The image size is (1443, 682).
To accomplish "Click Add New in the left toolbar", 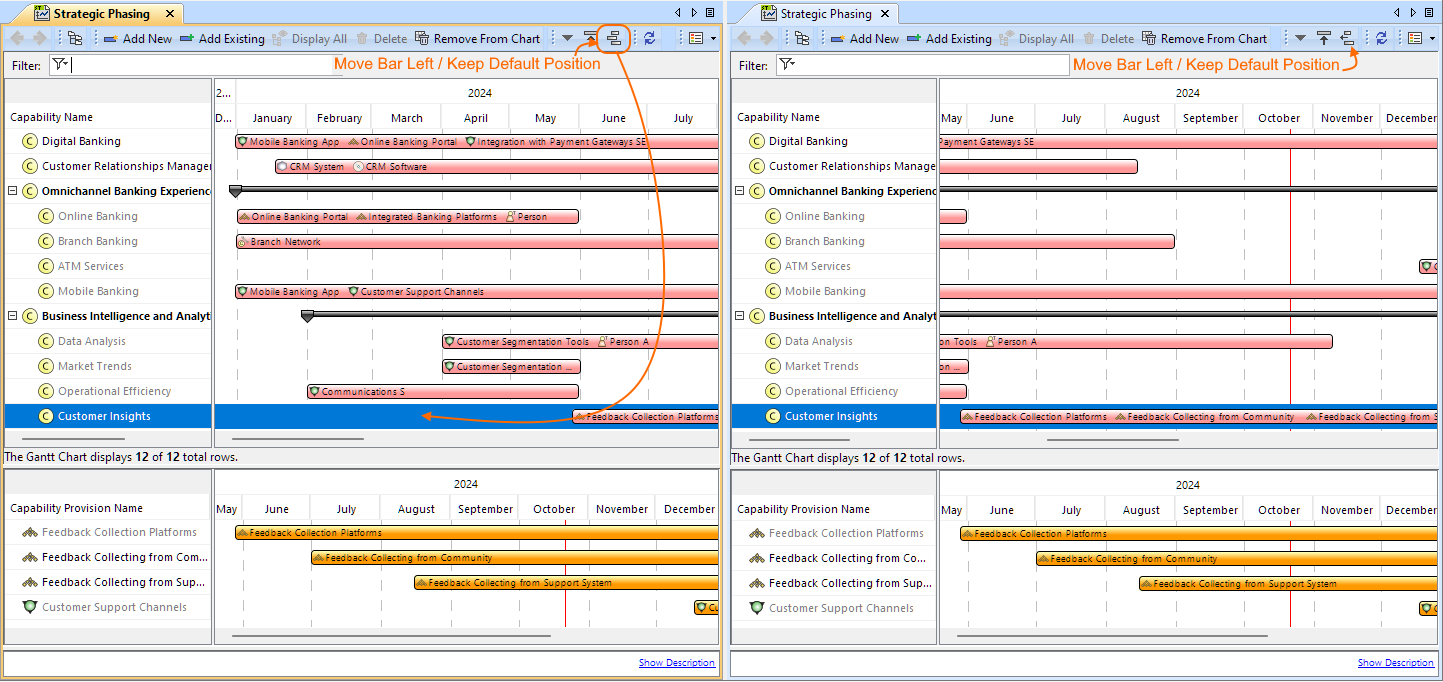I will (x=137, y=39).
